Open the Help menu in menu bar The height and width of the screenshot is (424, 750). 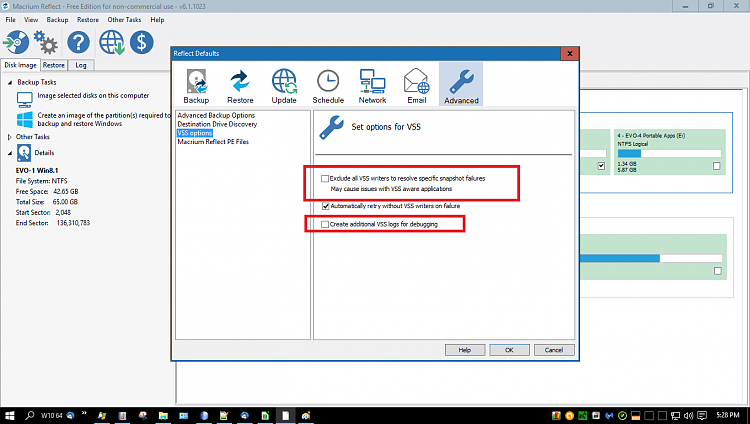coord(157,20)
